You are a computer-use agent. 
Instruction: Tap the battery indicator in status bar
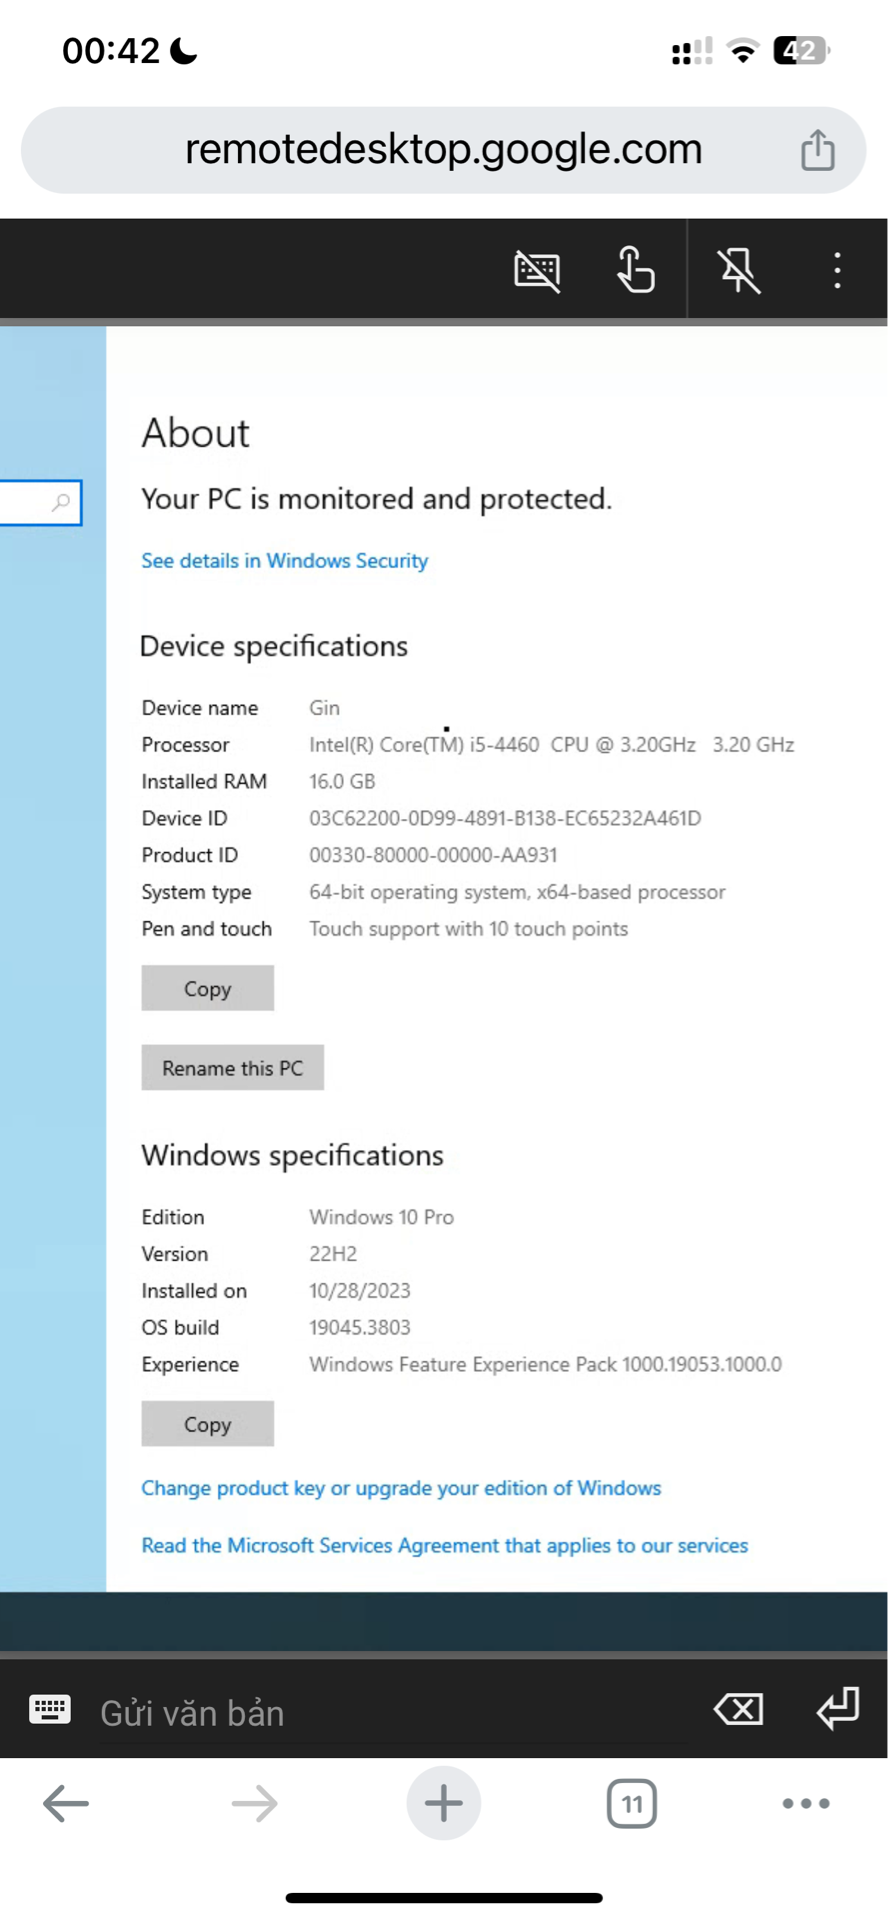[x=801, y=50]
